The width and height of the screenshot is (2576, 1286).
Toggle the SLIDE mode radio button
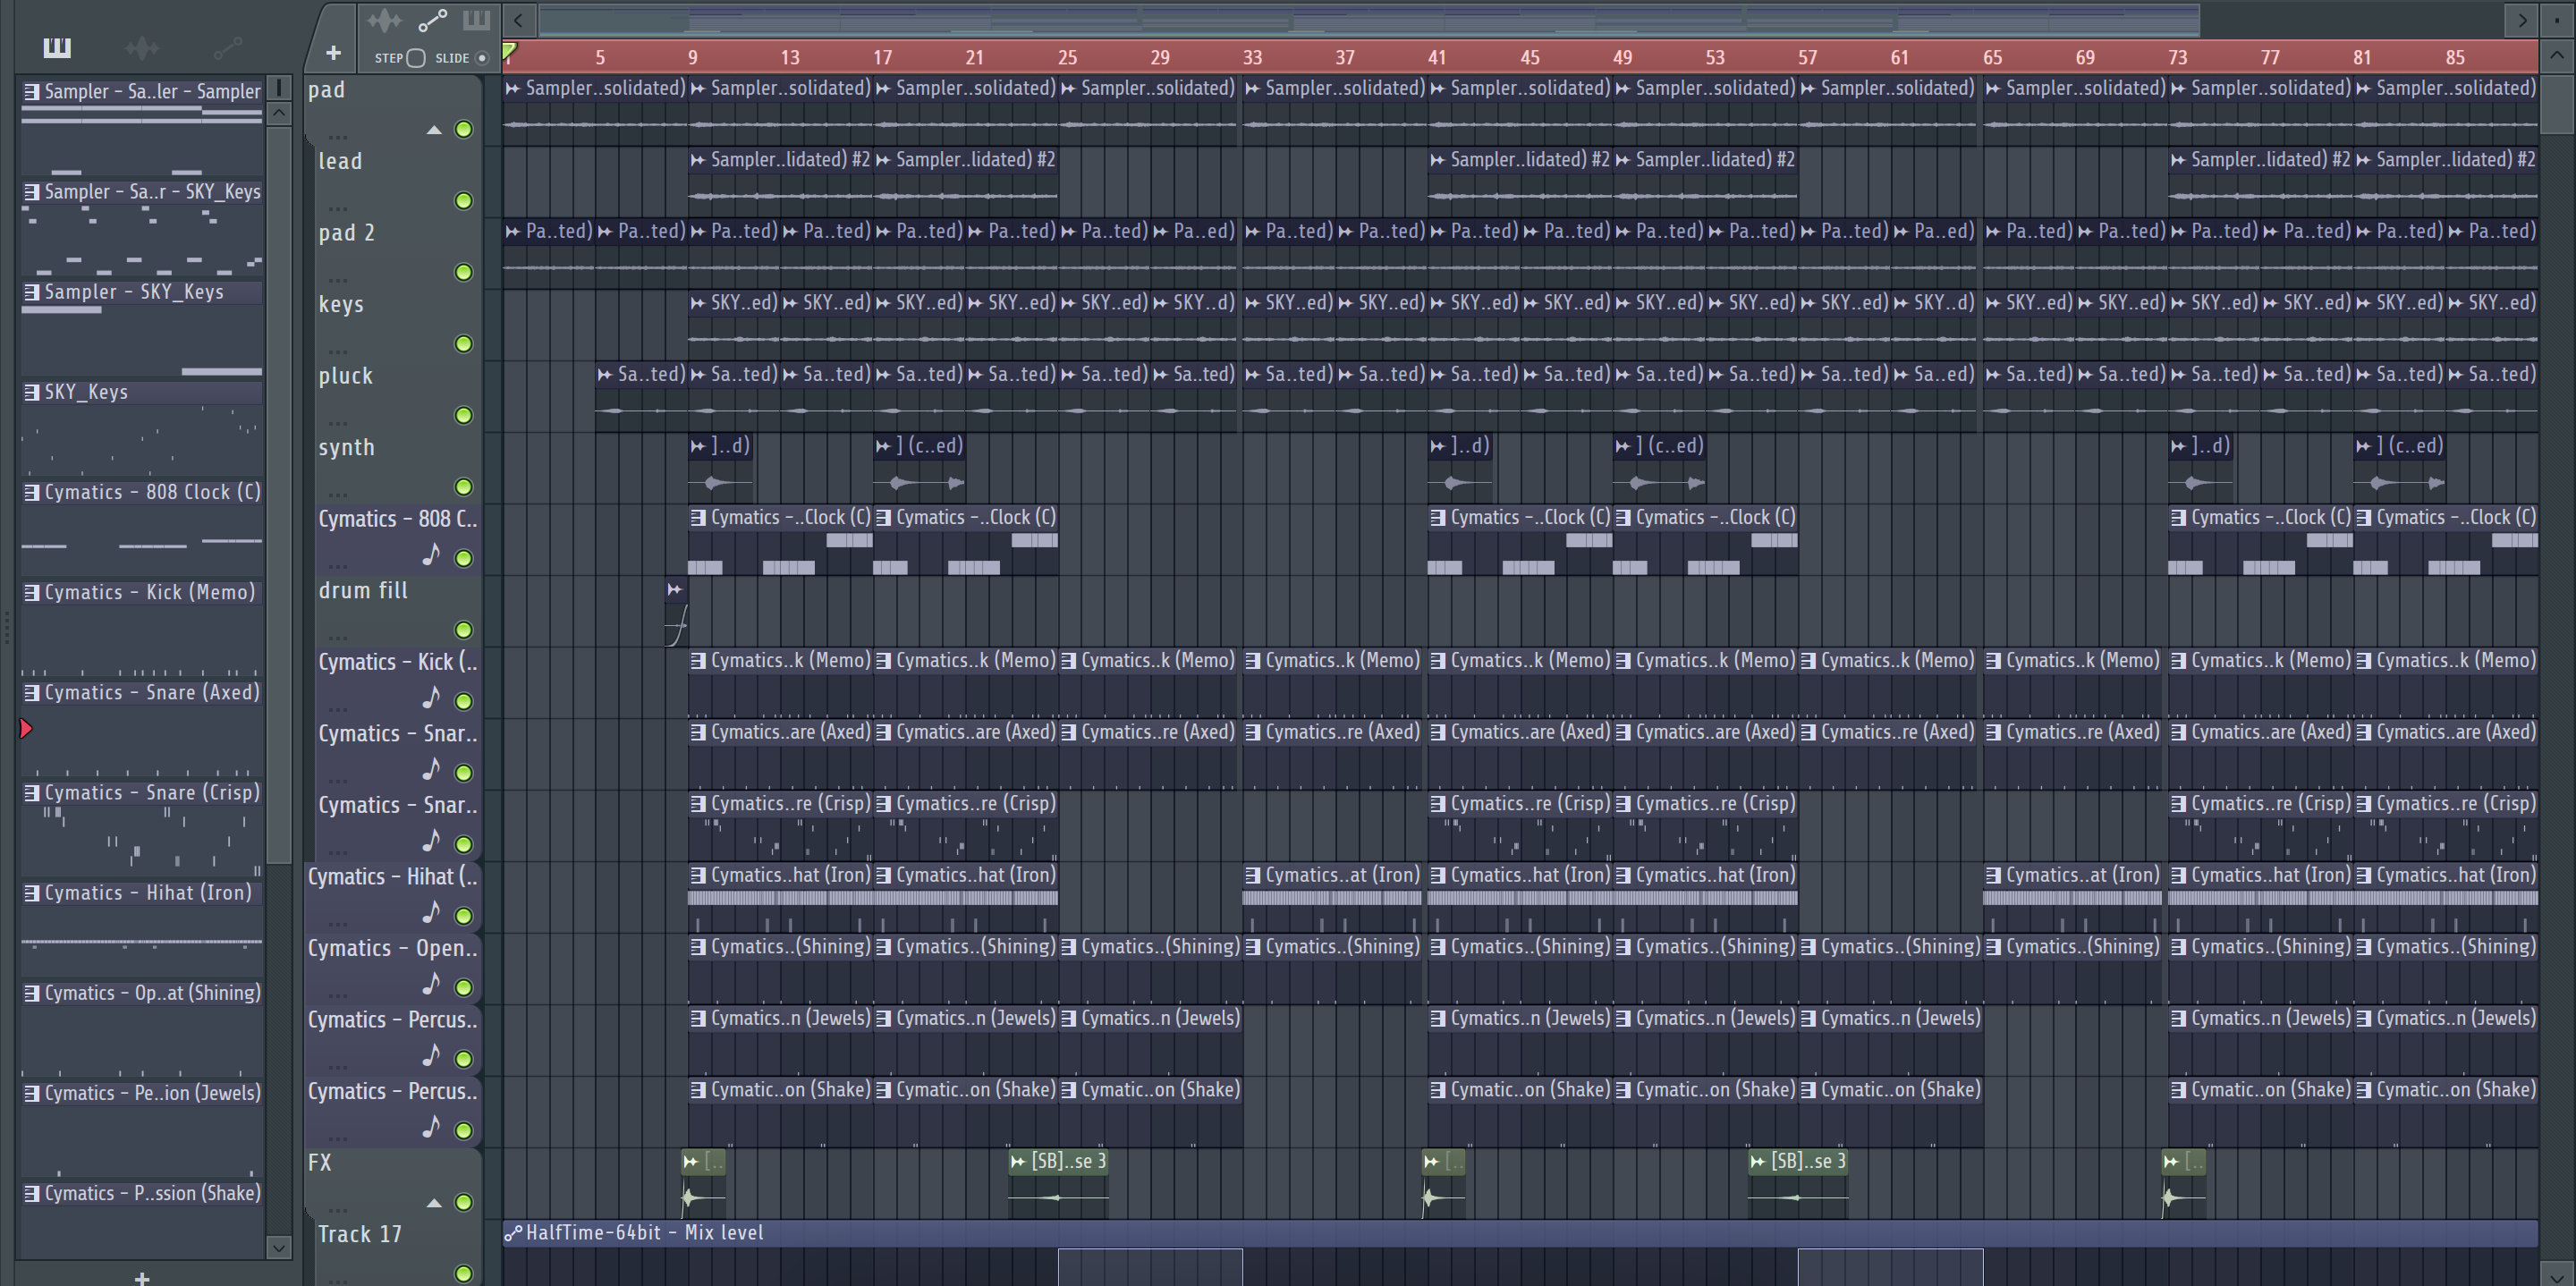(x=482, y=58)
